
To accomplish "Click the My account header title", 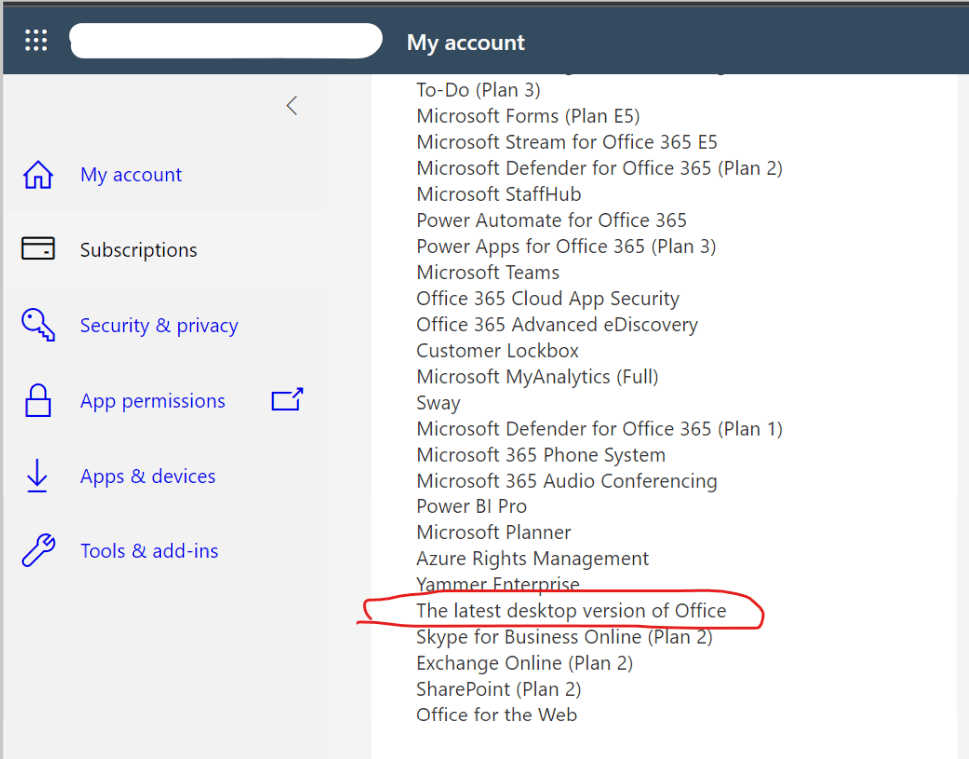I will coord(465,43).
